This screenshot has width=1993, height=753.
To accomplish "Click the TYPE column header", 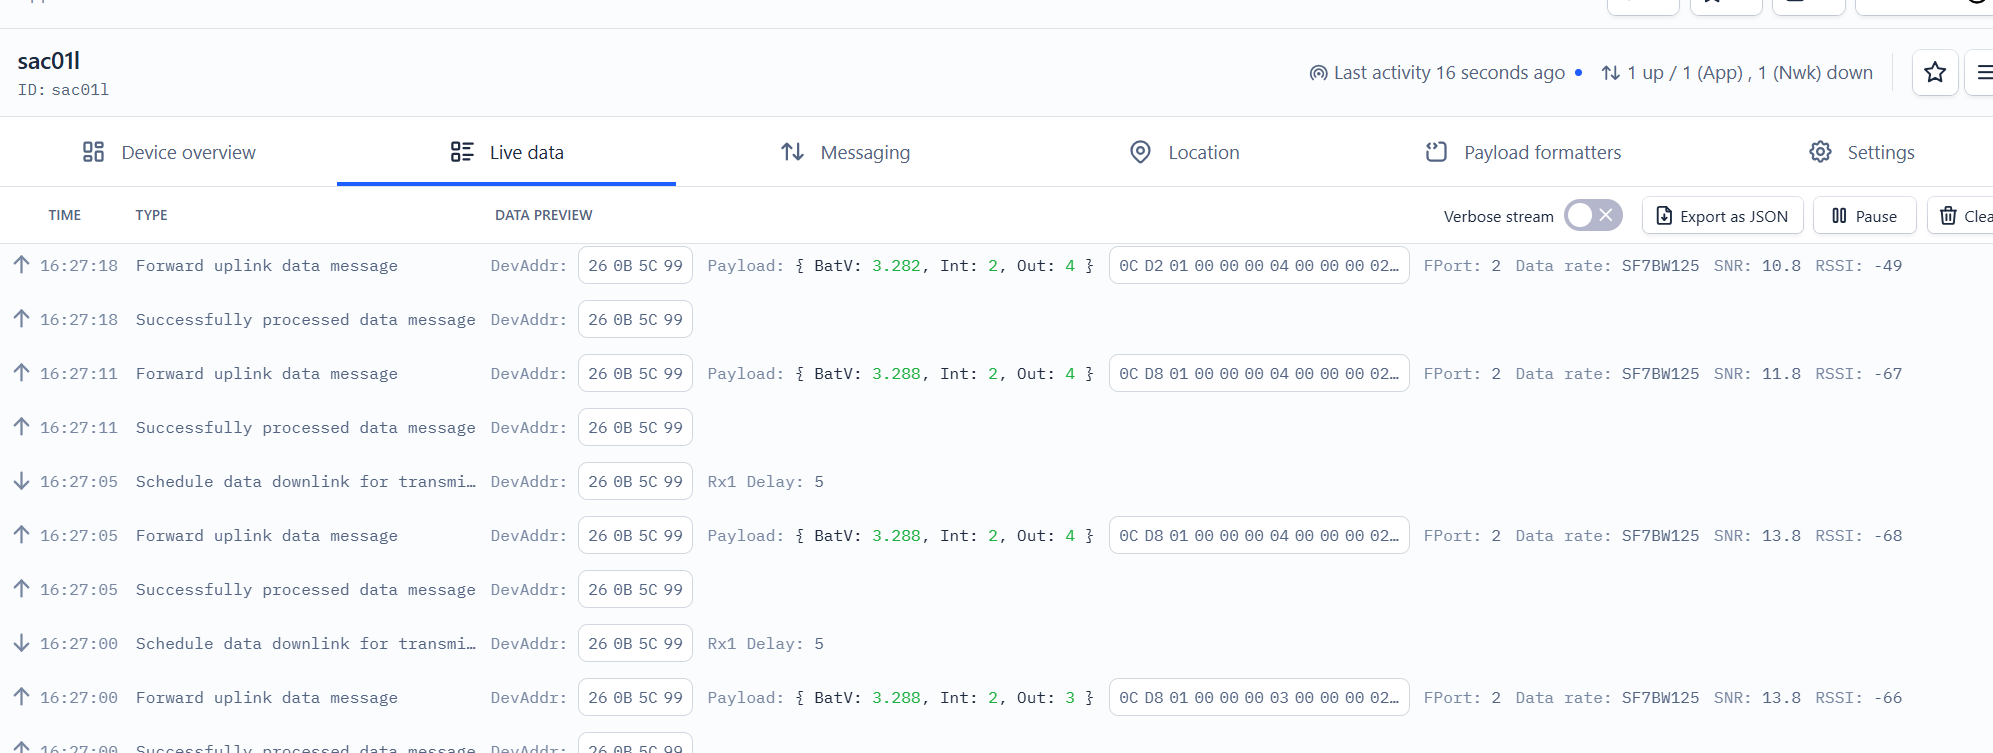I will pyautogui.click(x=152, y=215).
